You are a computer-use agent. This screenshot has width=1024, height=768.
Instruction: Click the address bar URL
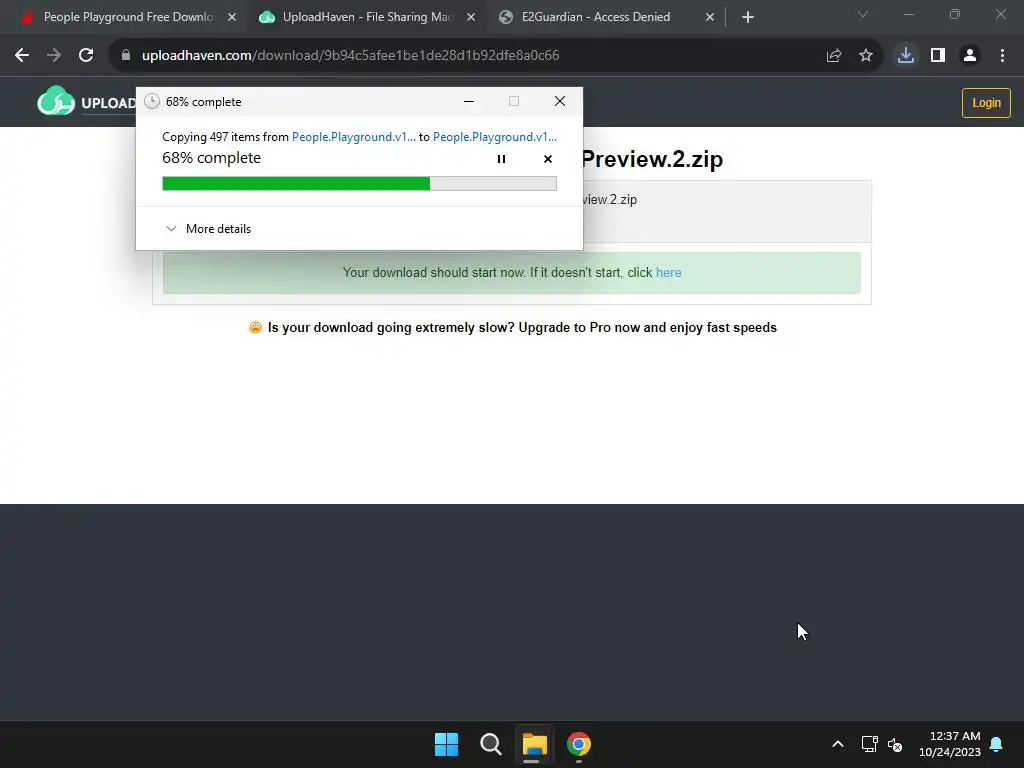pyautogui.click(x=350, y=56)
